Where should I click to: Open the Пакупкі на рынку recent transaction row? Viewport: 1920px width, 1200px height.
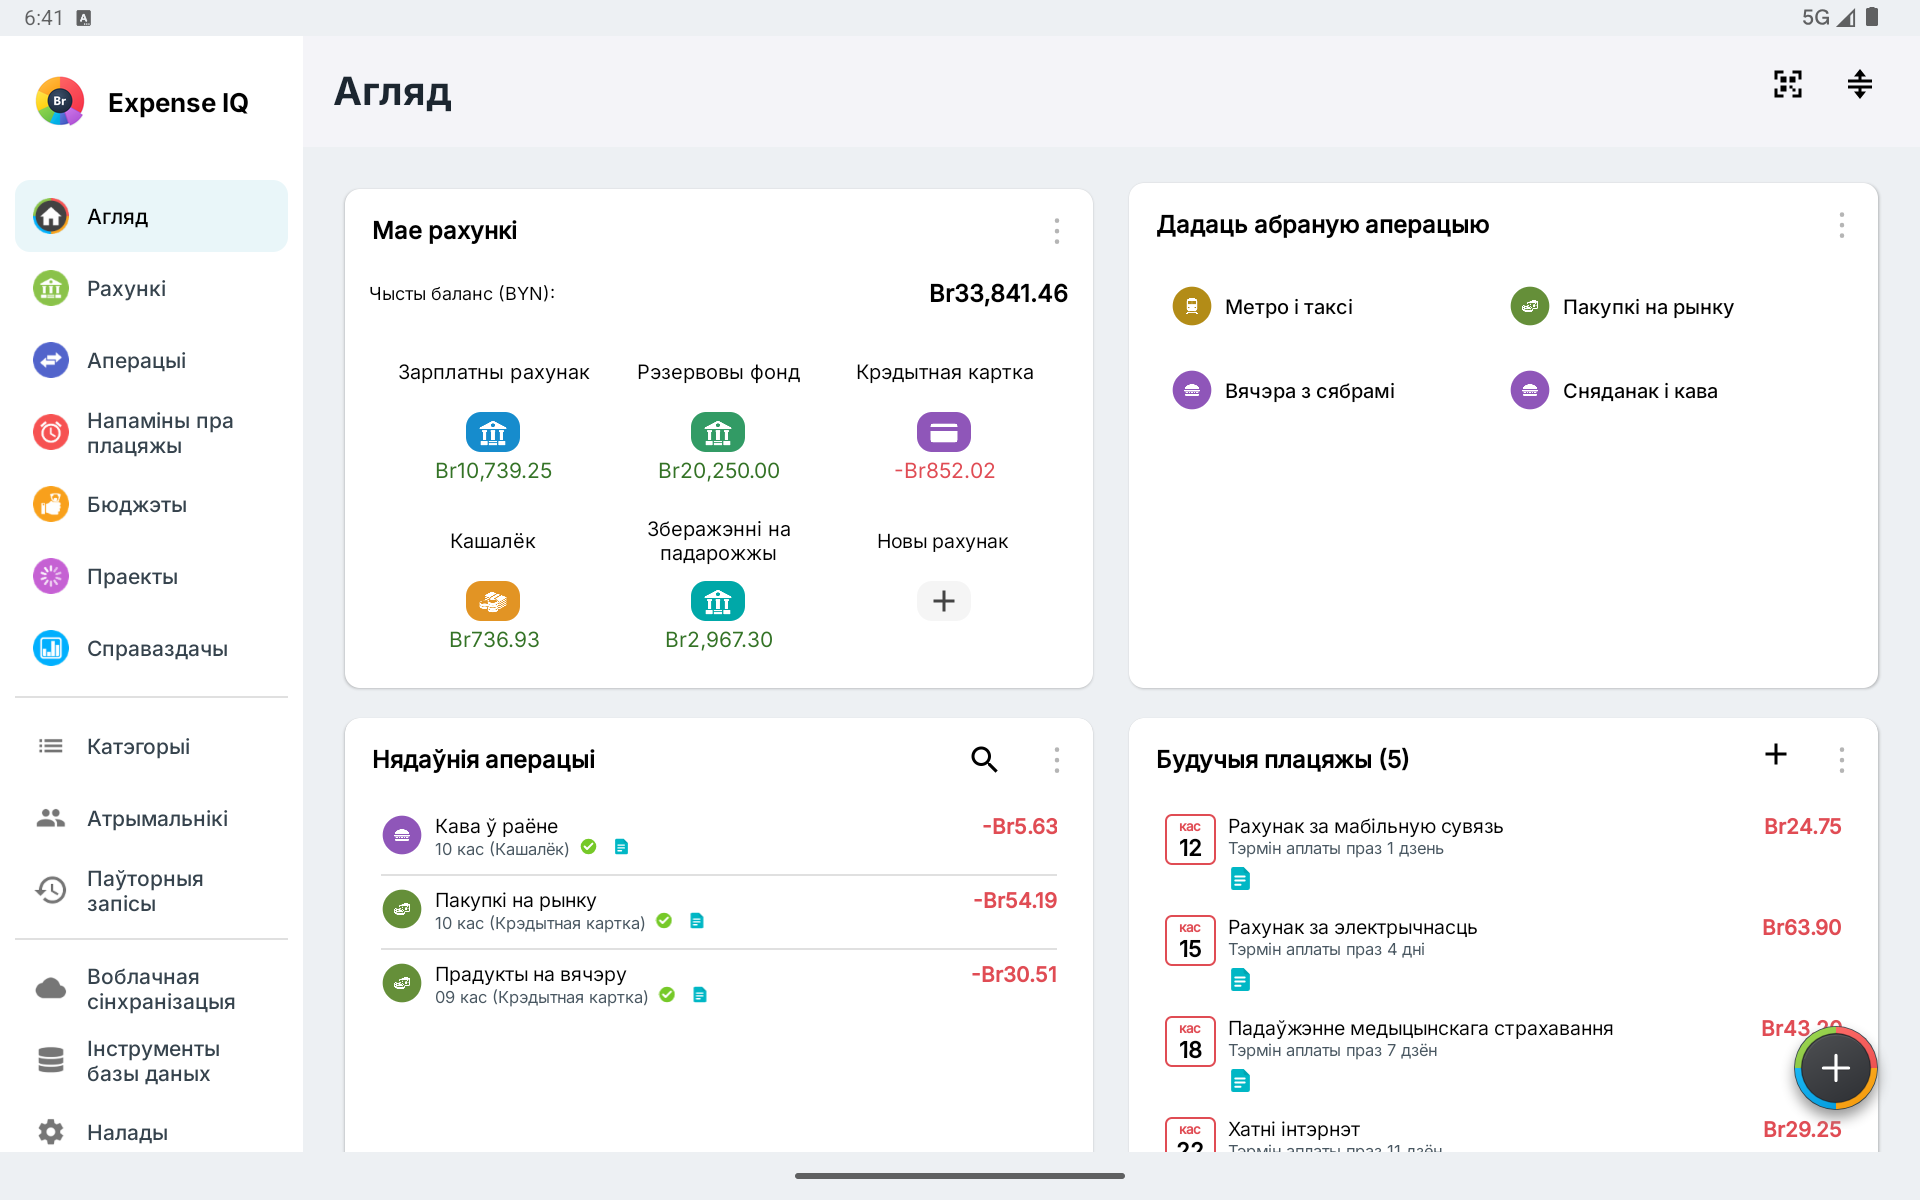pos(719,911)
